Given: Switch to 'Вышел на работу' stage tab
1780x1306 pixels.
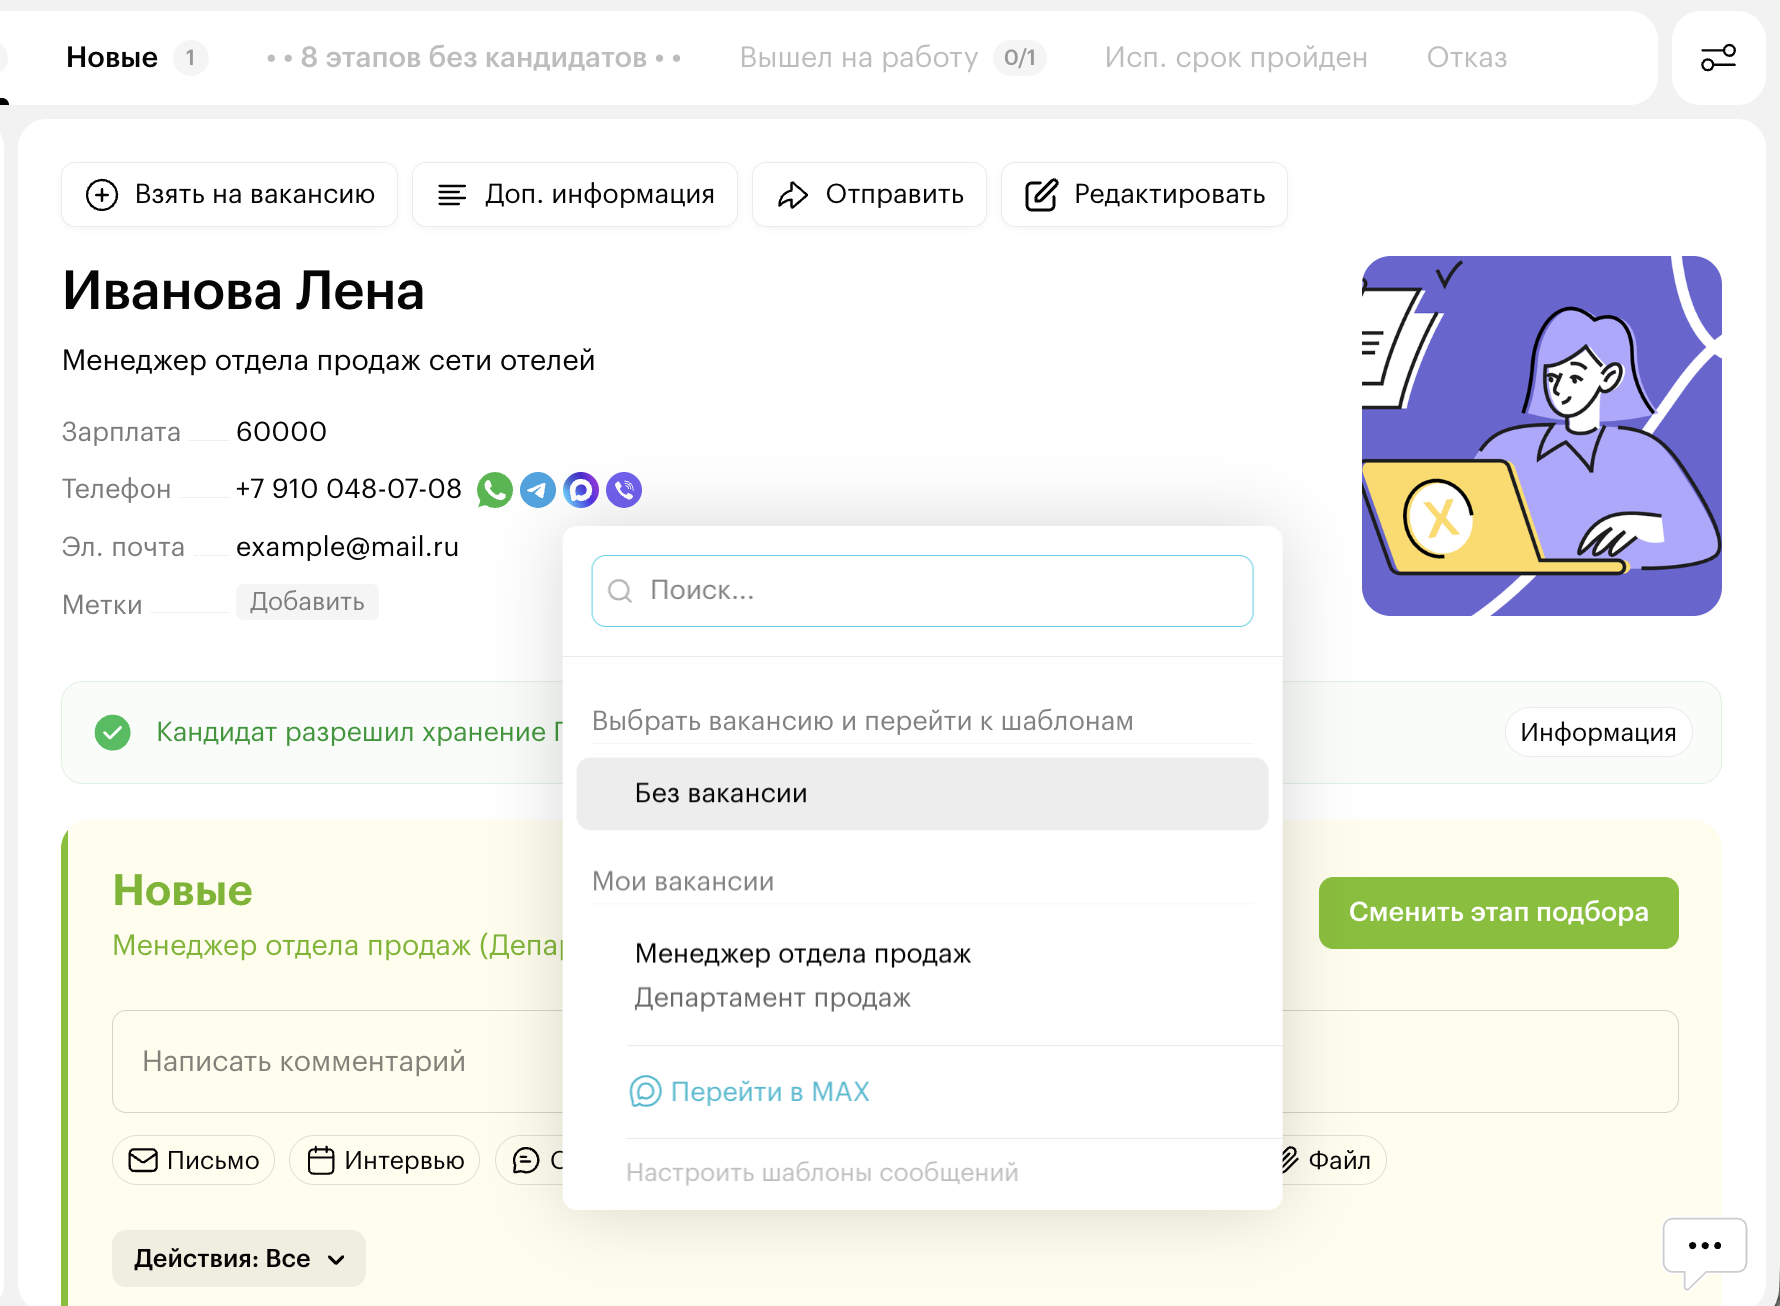Looking at the screenshot, I should (859, 58).
